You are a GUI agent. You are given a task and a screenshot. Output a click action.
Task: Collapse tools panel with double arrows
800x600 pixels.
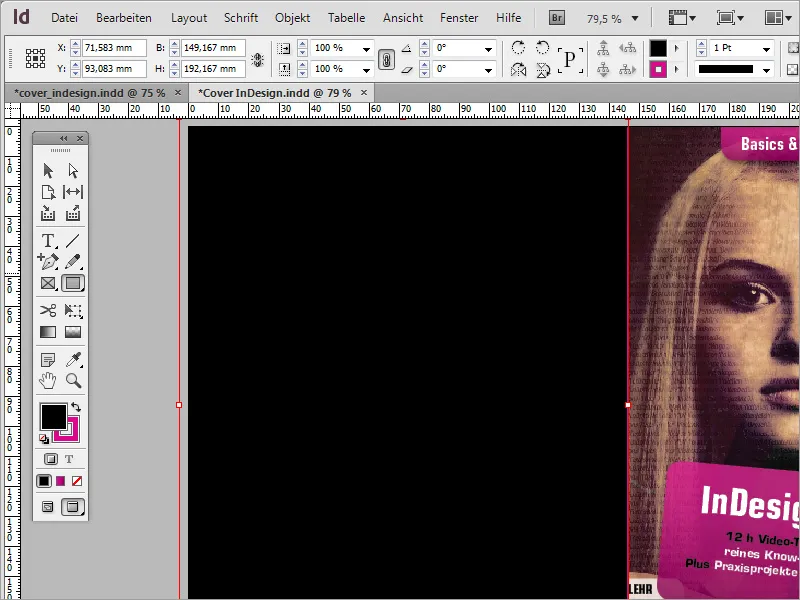[x=63, y=138]
